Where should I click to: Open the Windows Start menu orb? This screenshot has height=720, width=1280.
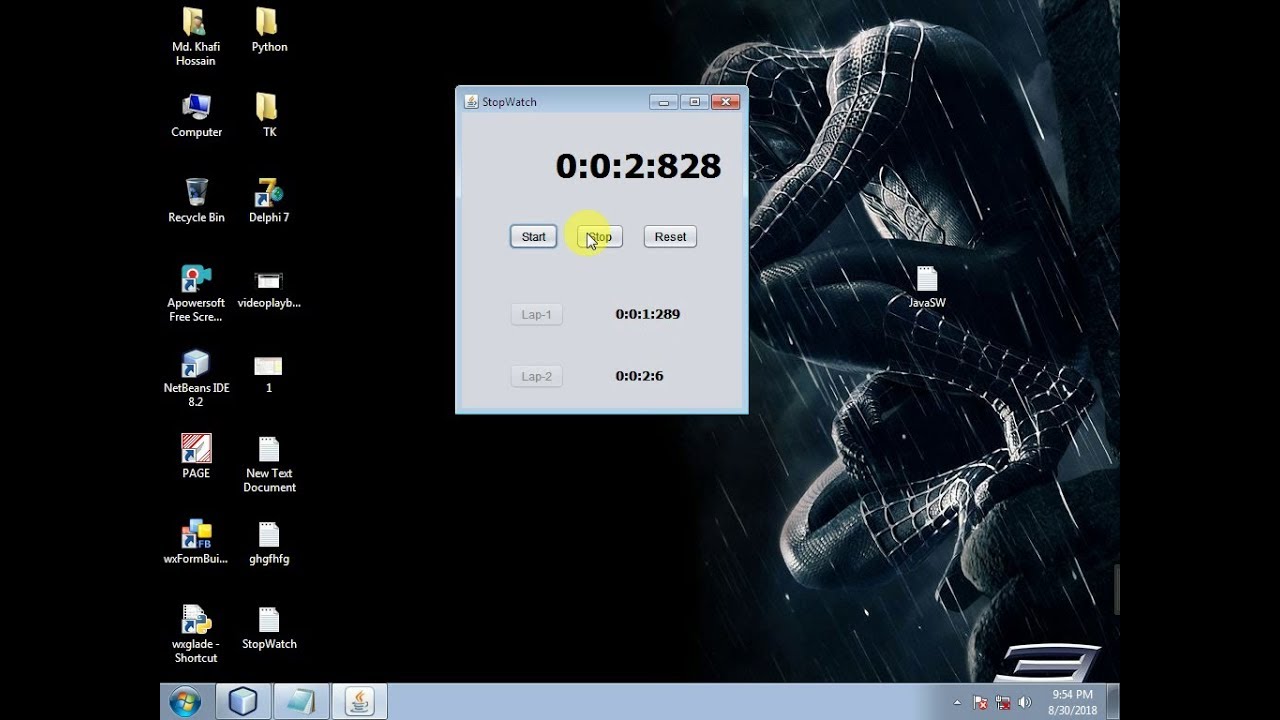(185, 702)
